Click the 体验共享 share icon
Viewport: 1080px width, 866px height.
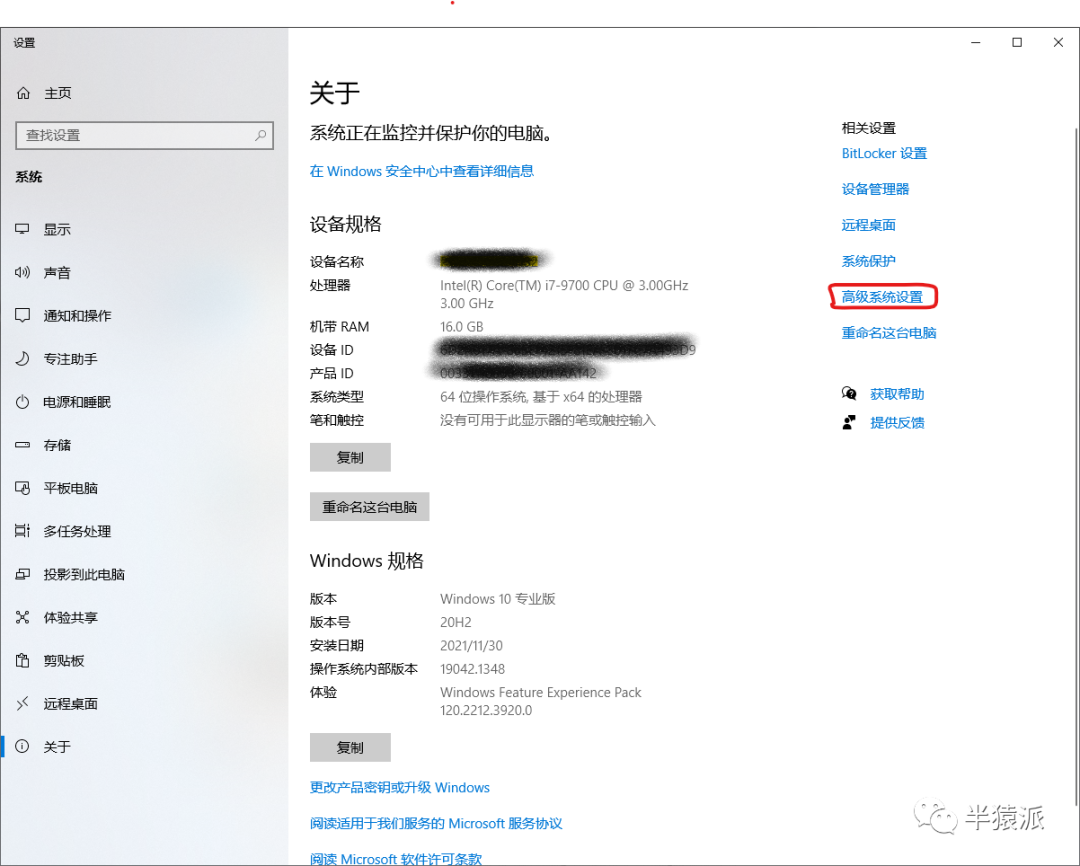[x=23, y=617]
